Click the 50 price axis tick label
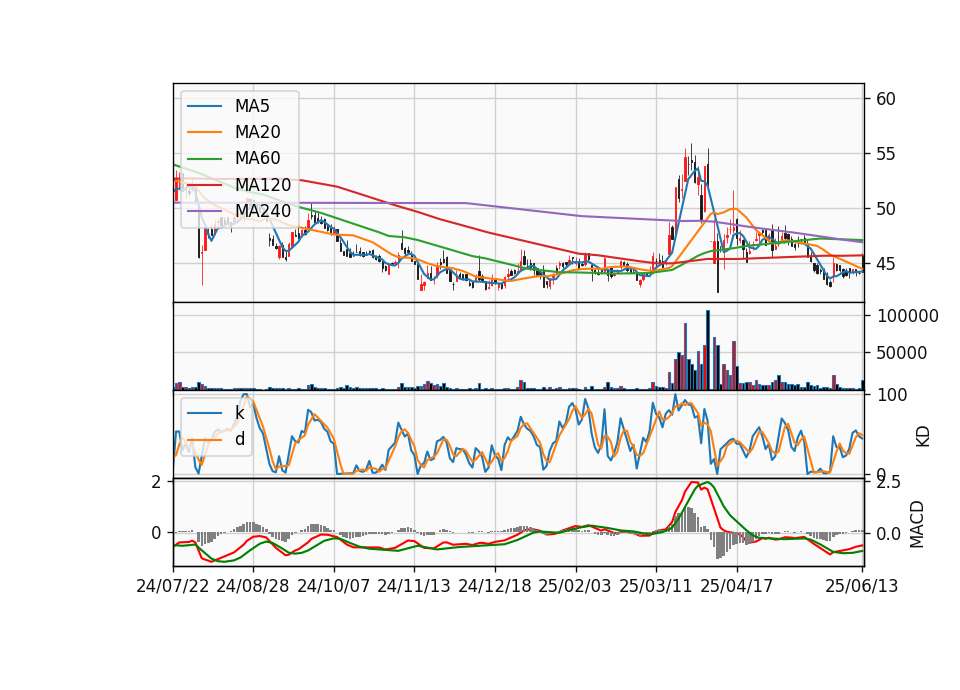Viewport: 960px width, 690px height. (x=885, y=209)
